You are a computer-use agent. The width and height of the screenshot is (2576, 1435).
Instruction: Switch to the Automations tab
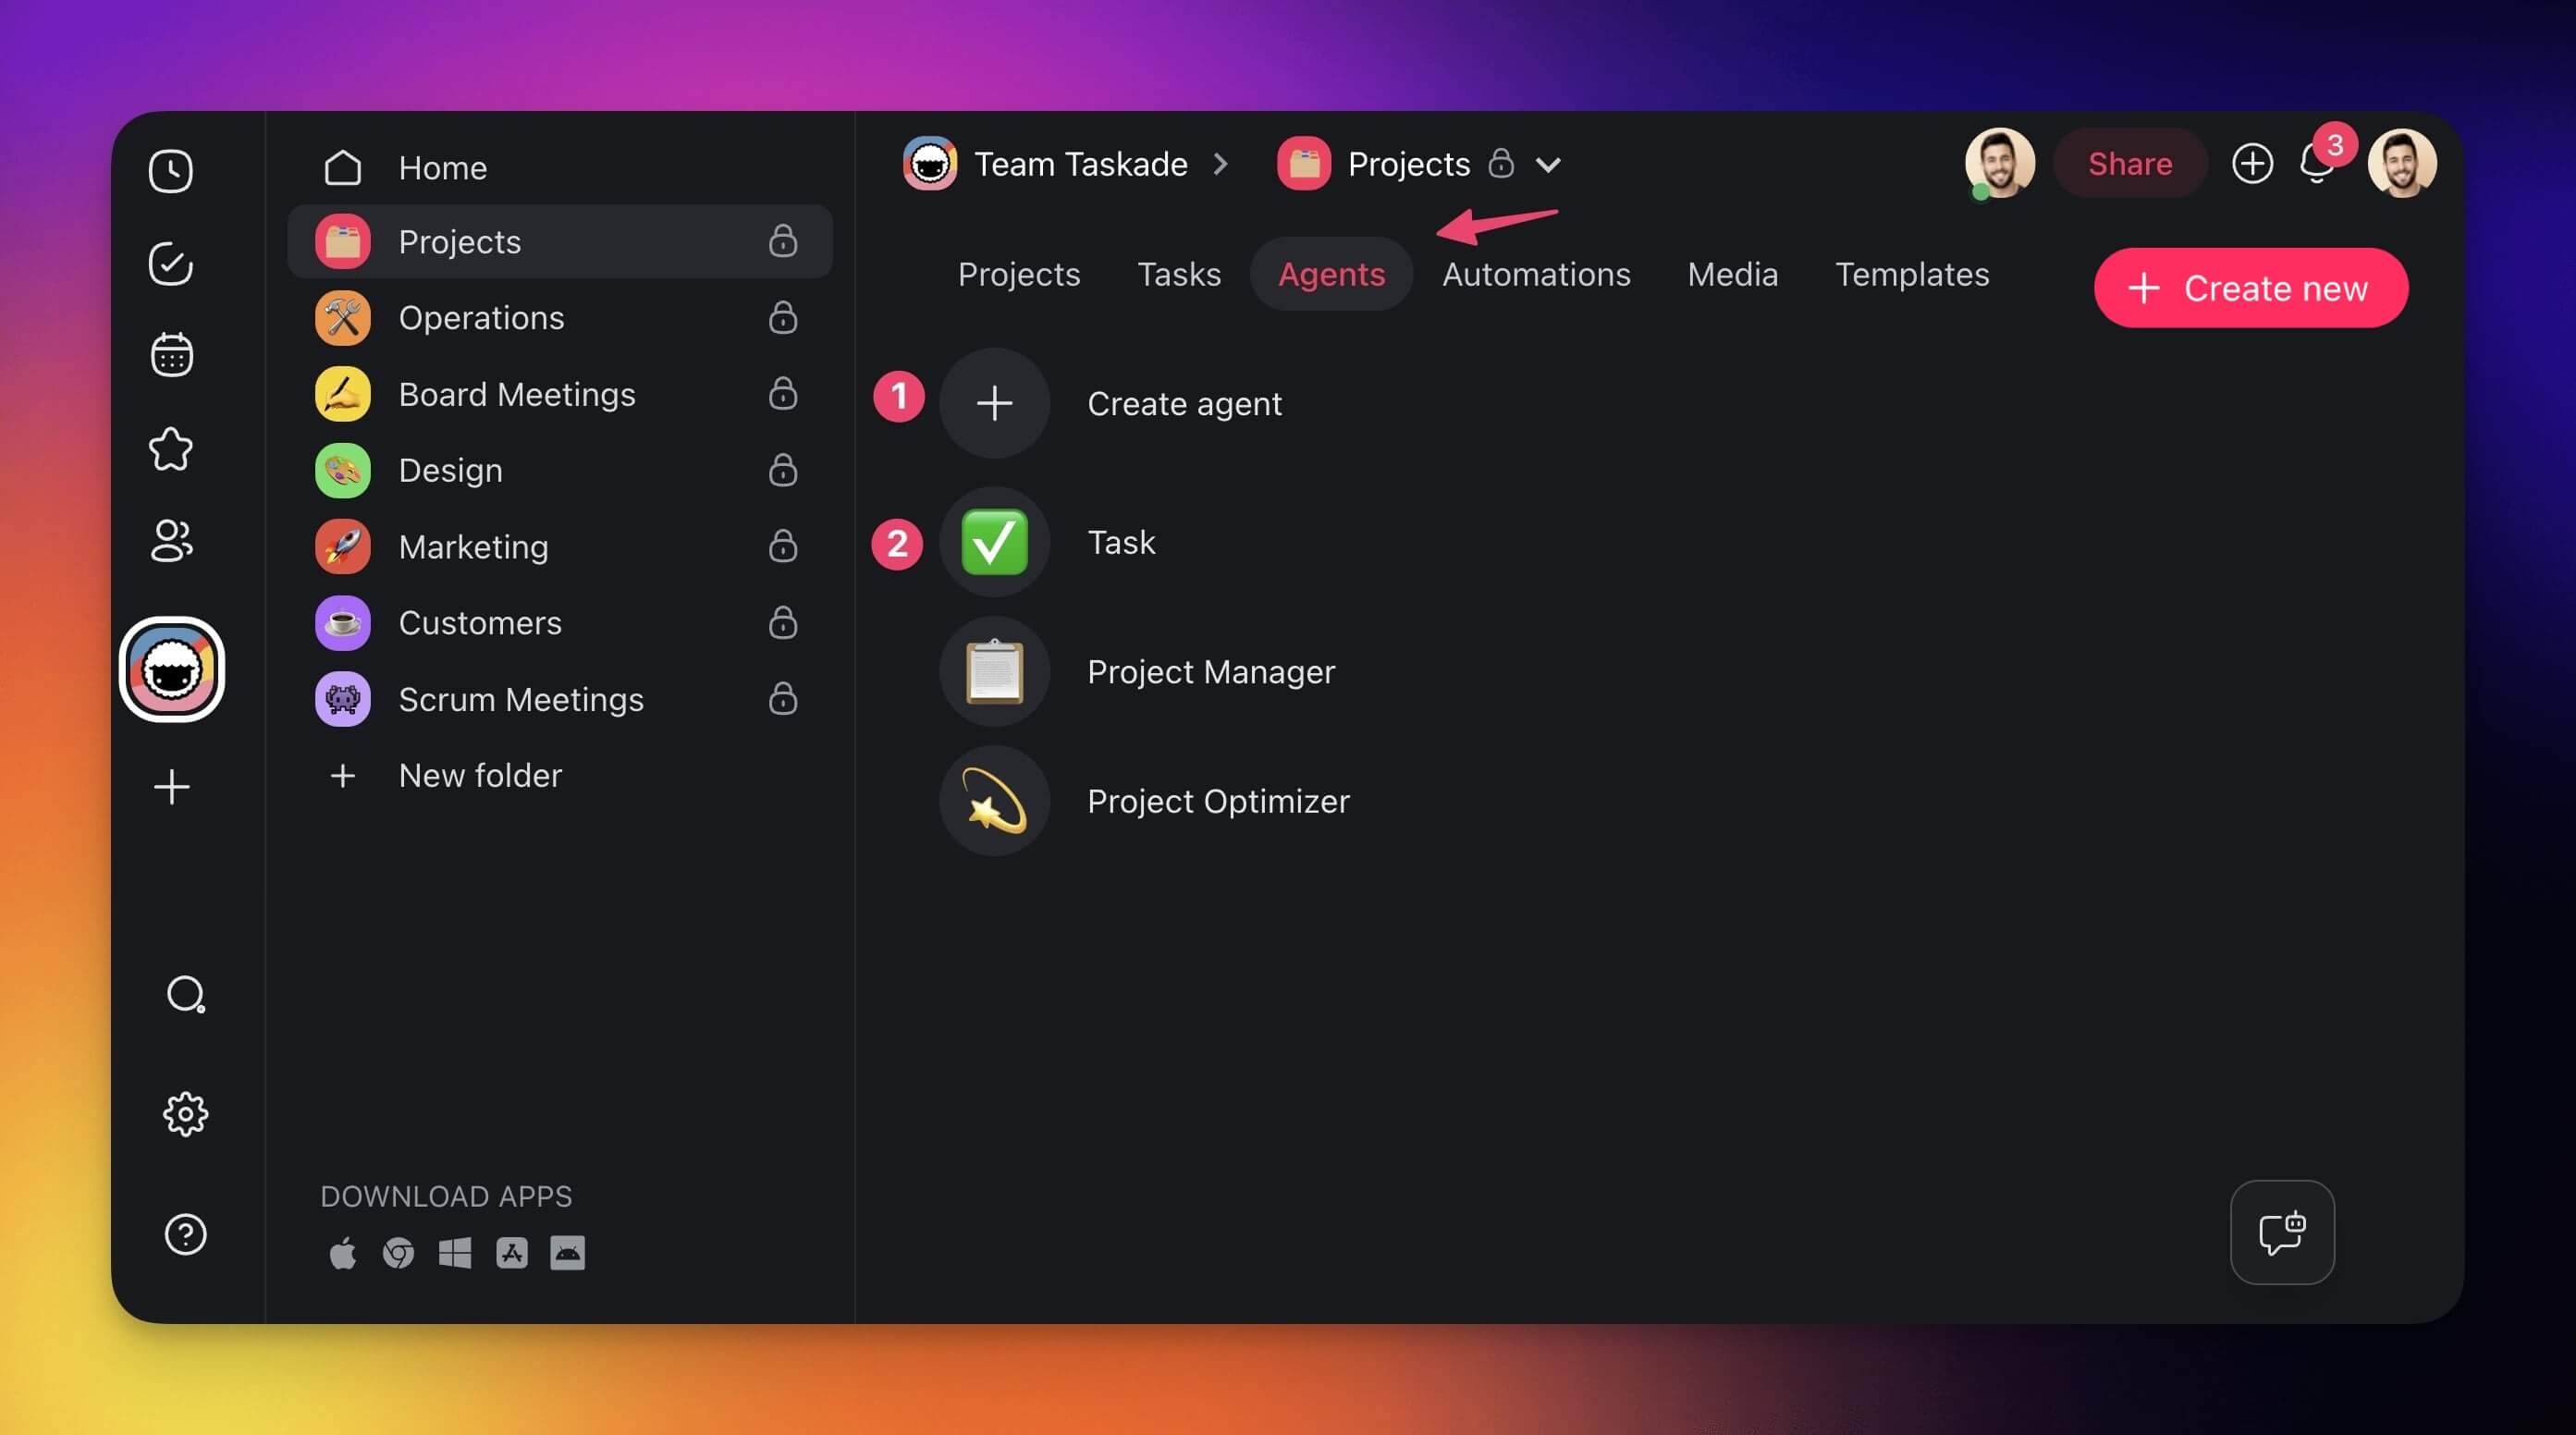[1535, 274]
